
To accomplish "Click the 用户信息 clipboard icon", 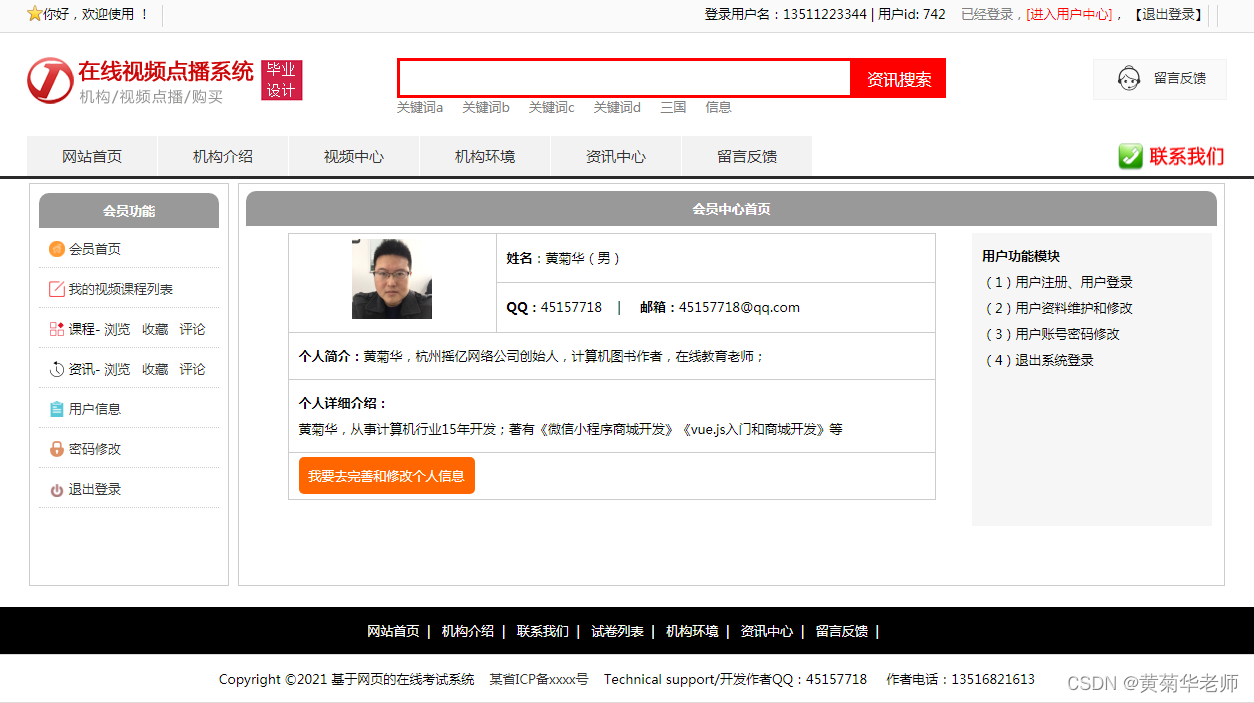I will pos(57,409).
